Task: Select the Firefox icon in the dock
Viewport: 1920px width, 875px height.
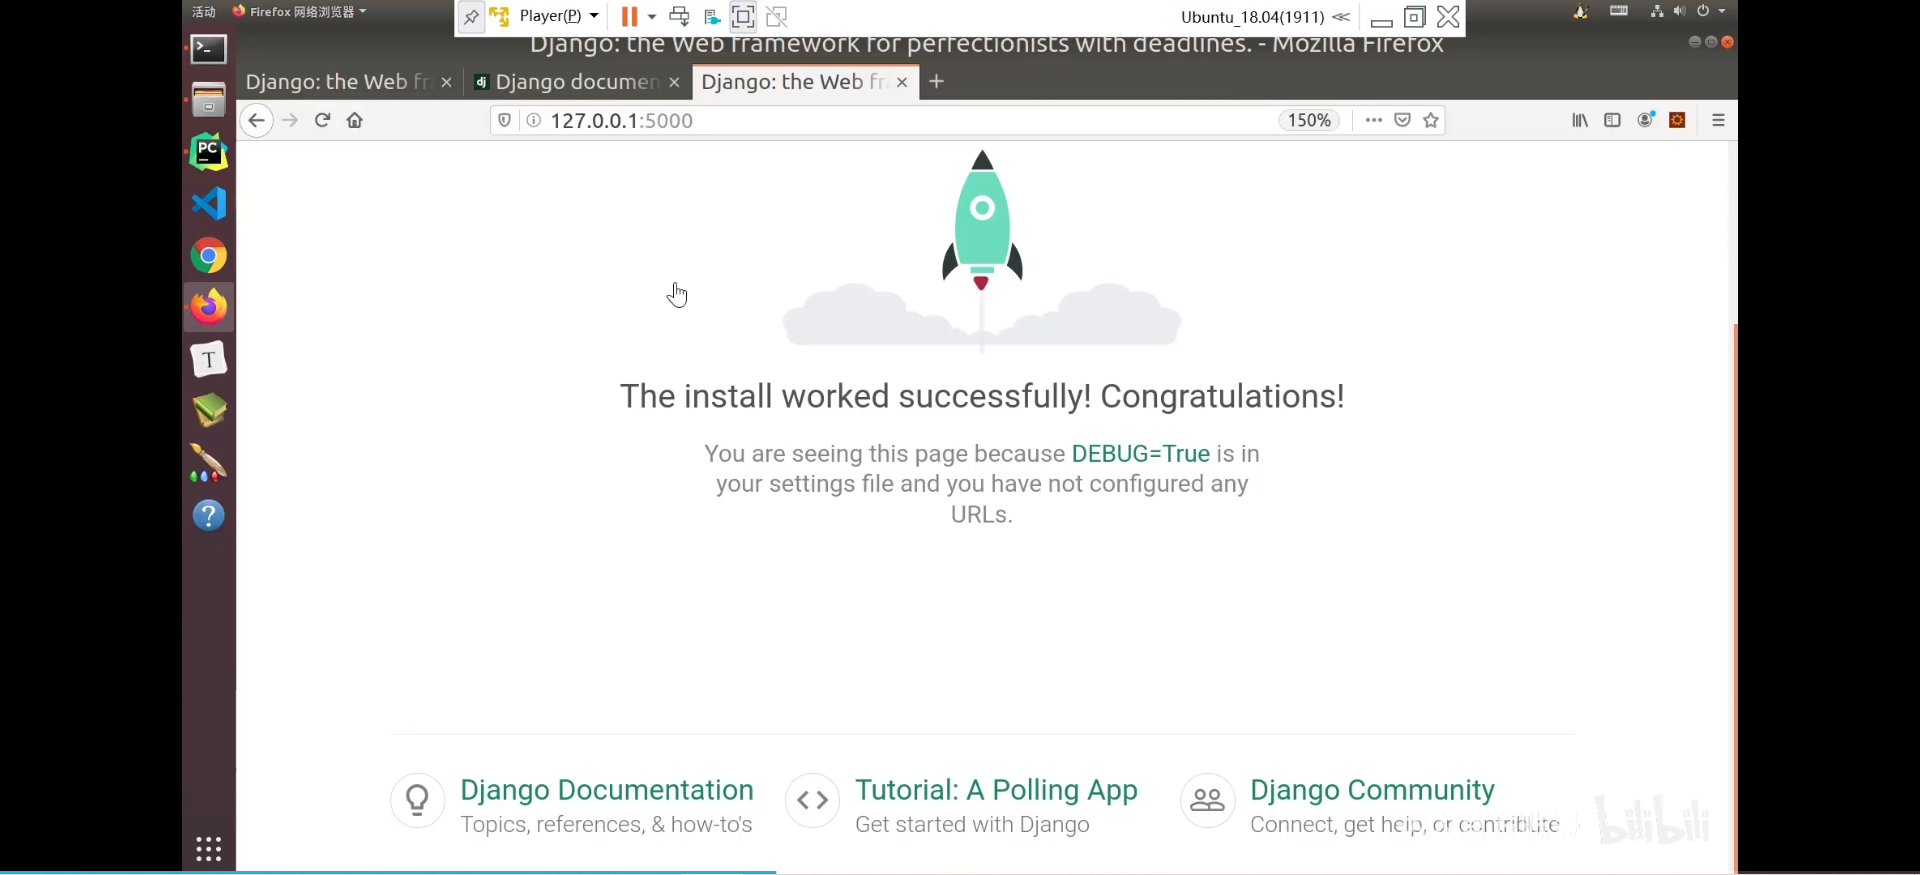Action: 209,307
